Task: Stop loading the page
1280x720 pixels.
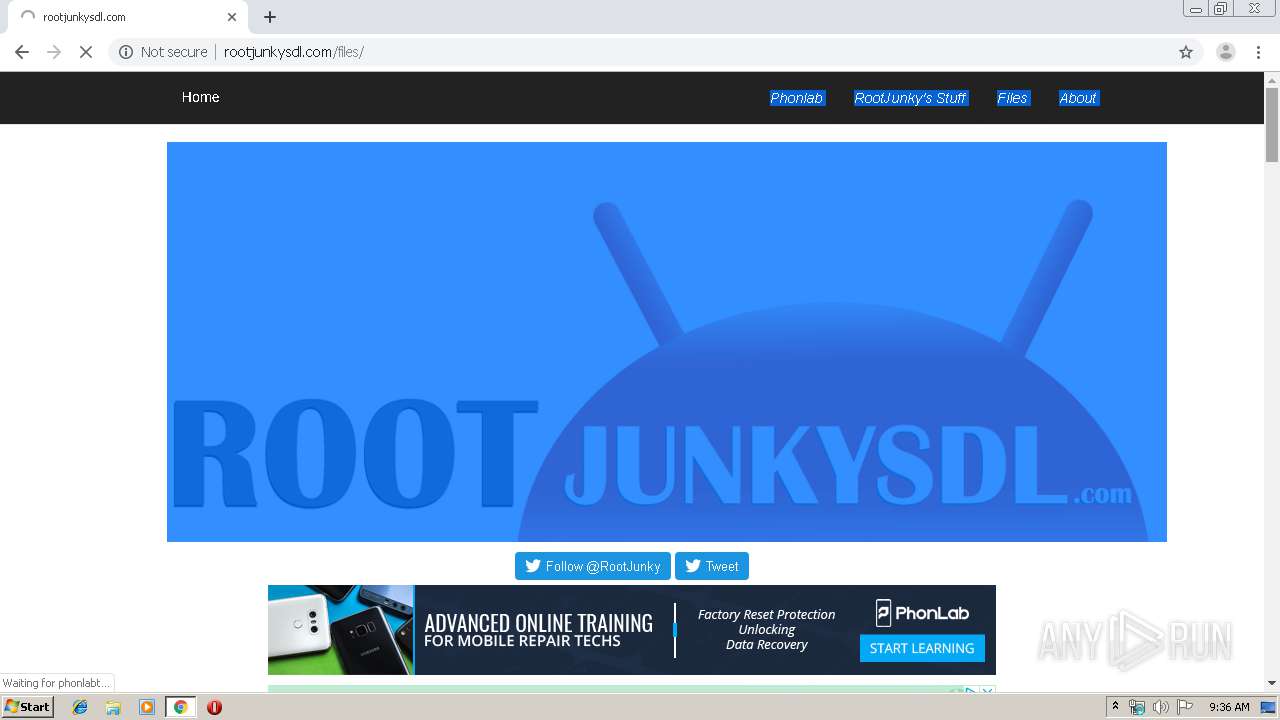Action: tap(86, 52)
